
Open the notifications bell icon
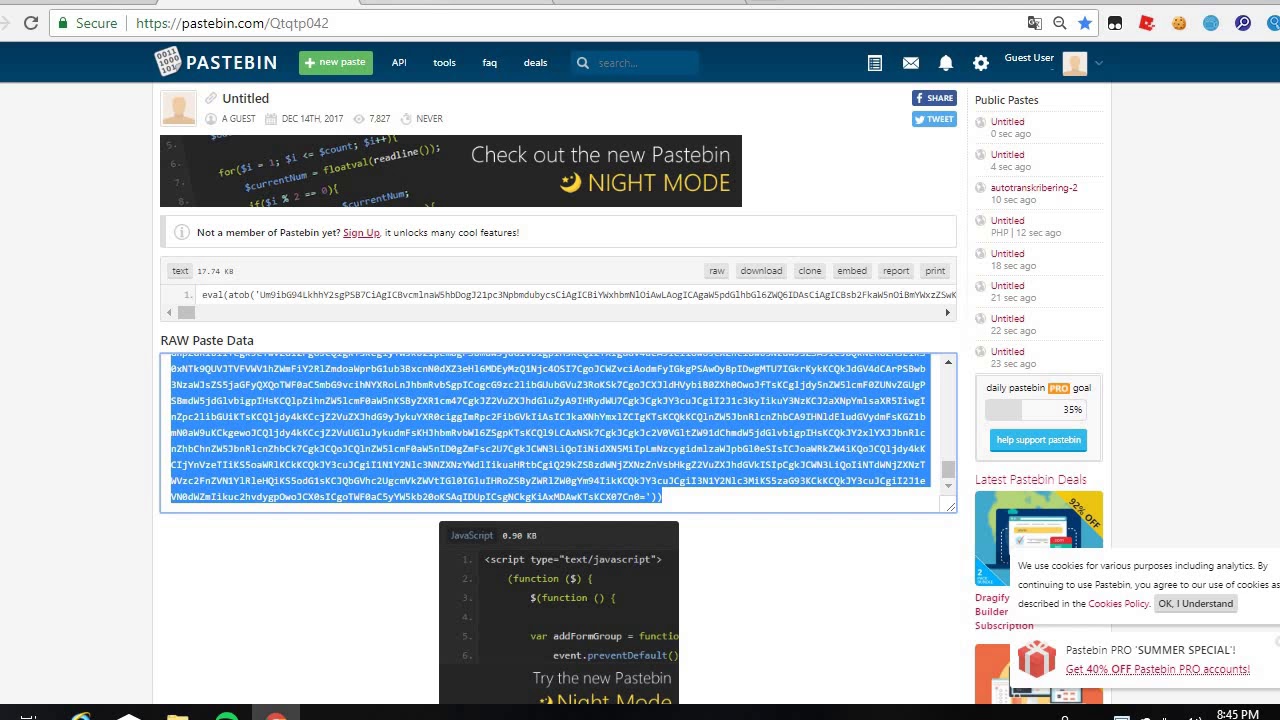(946, 63)
